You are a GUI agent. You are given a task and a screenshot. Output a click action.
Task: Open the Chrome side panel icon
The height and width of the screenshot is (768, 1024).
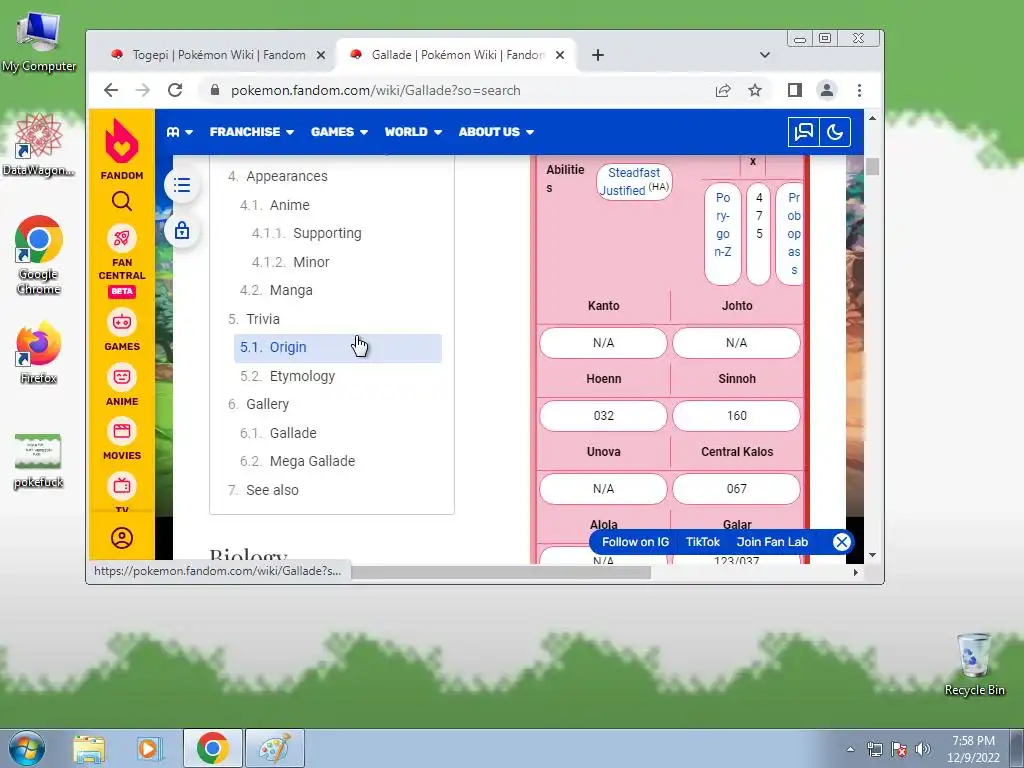[794, 90]
